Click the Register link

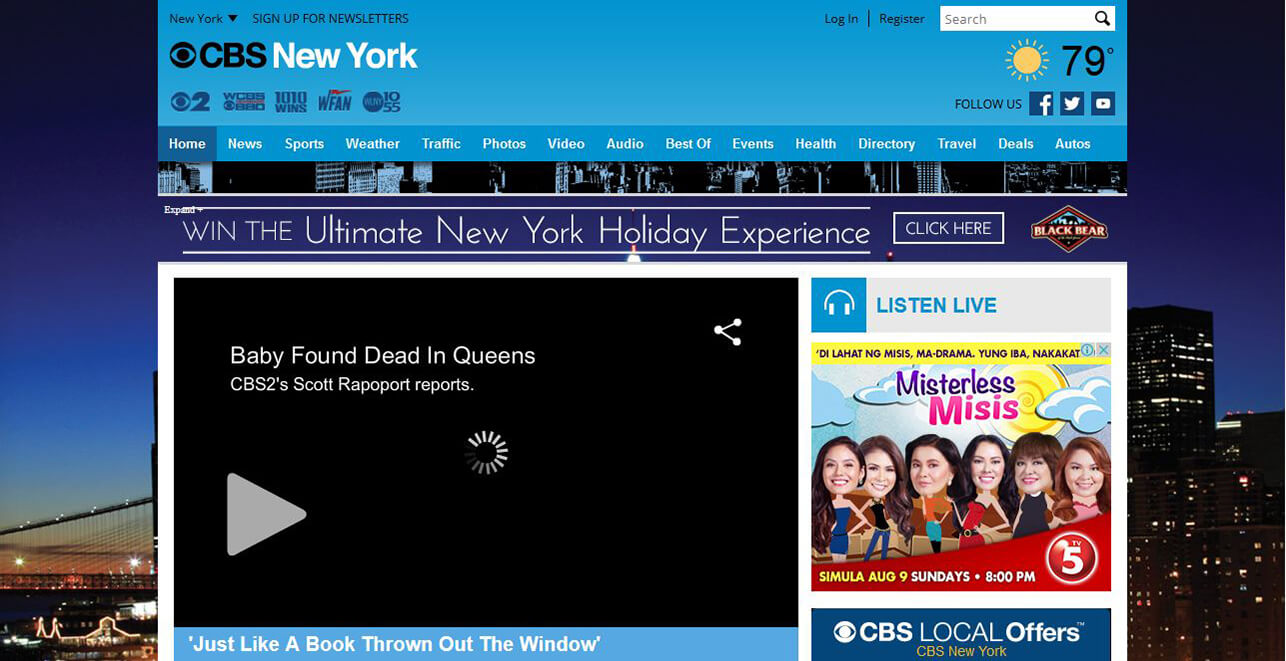click(x=902, y=18)
